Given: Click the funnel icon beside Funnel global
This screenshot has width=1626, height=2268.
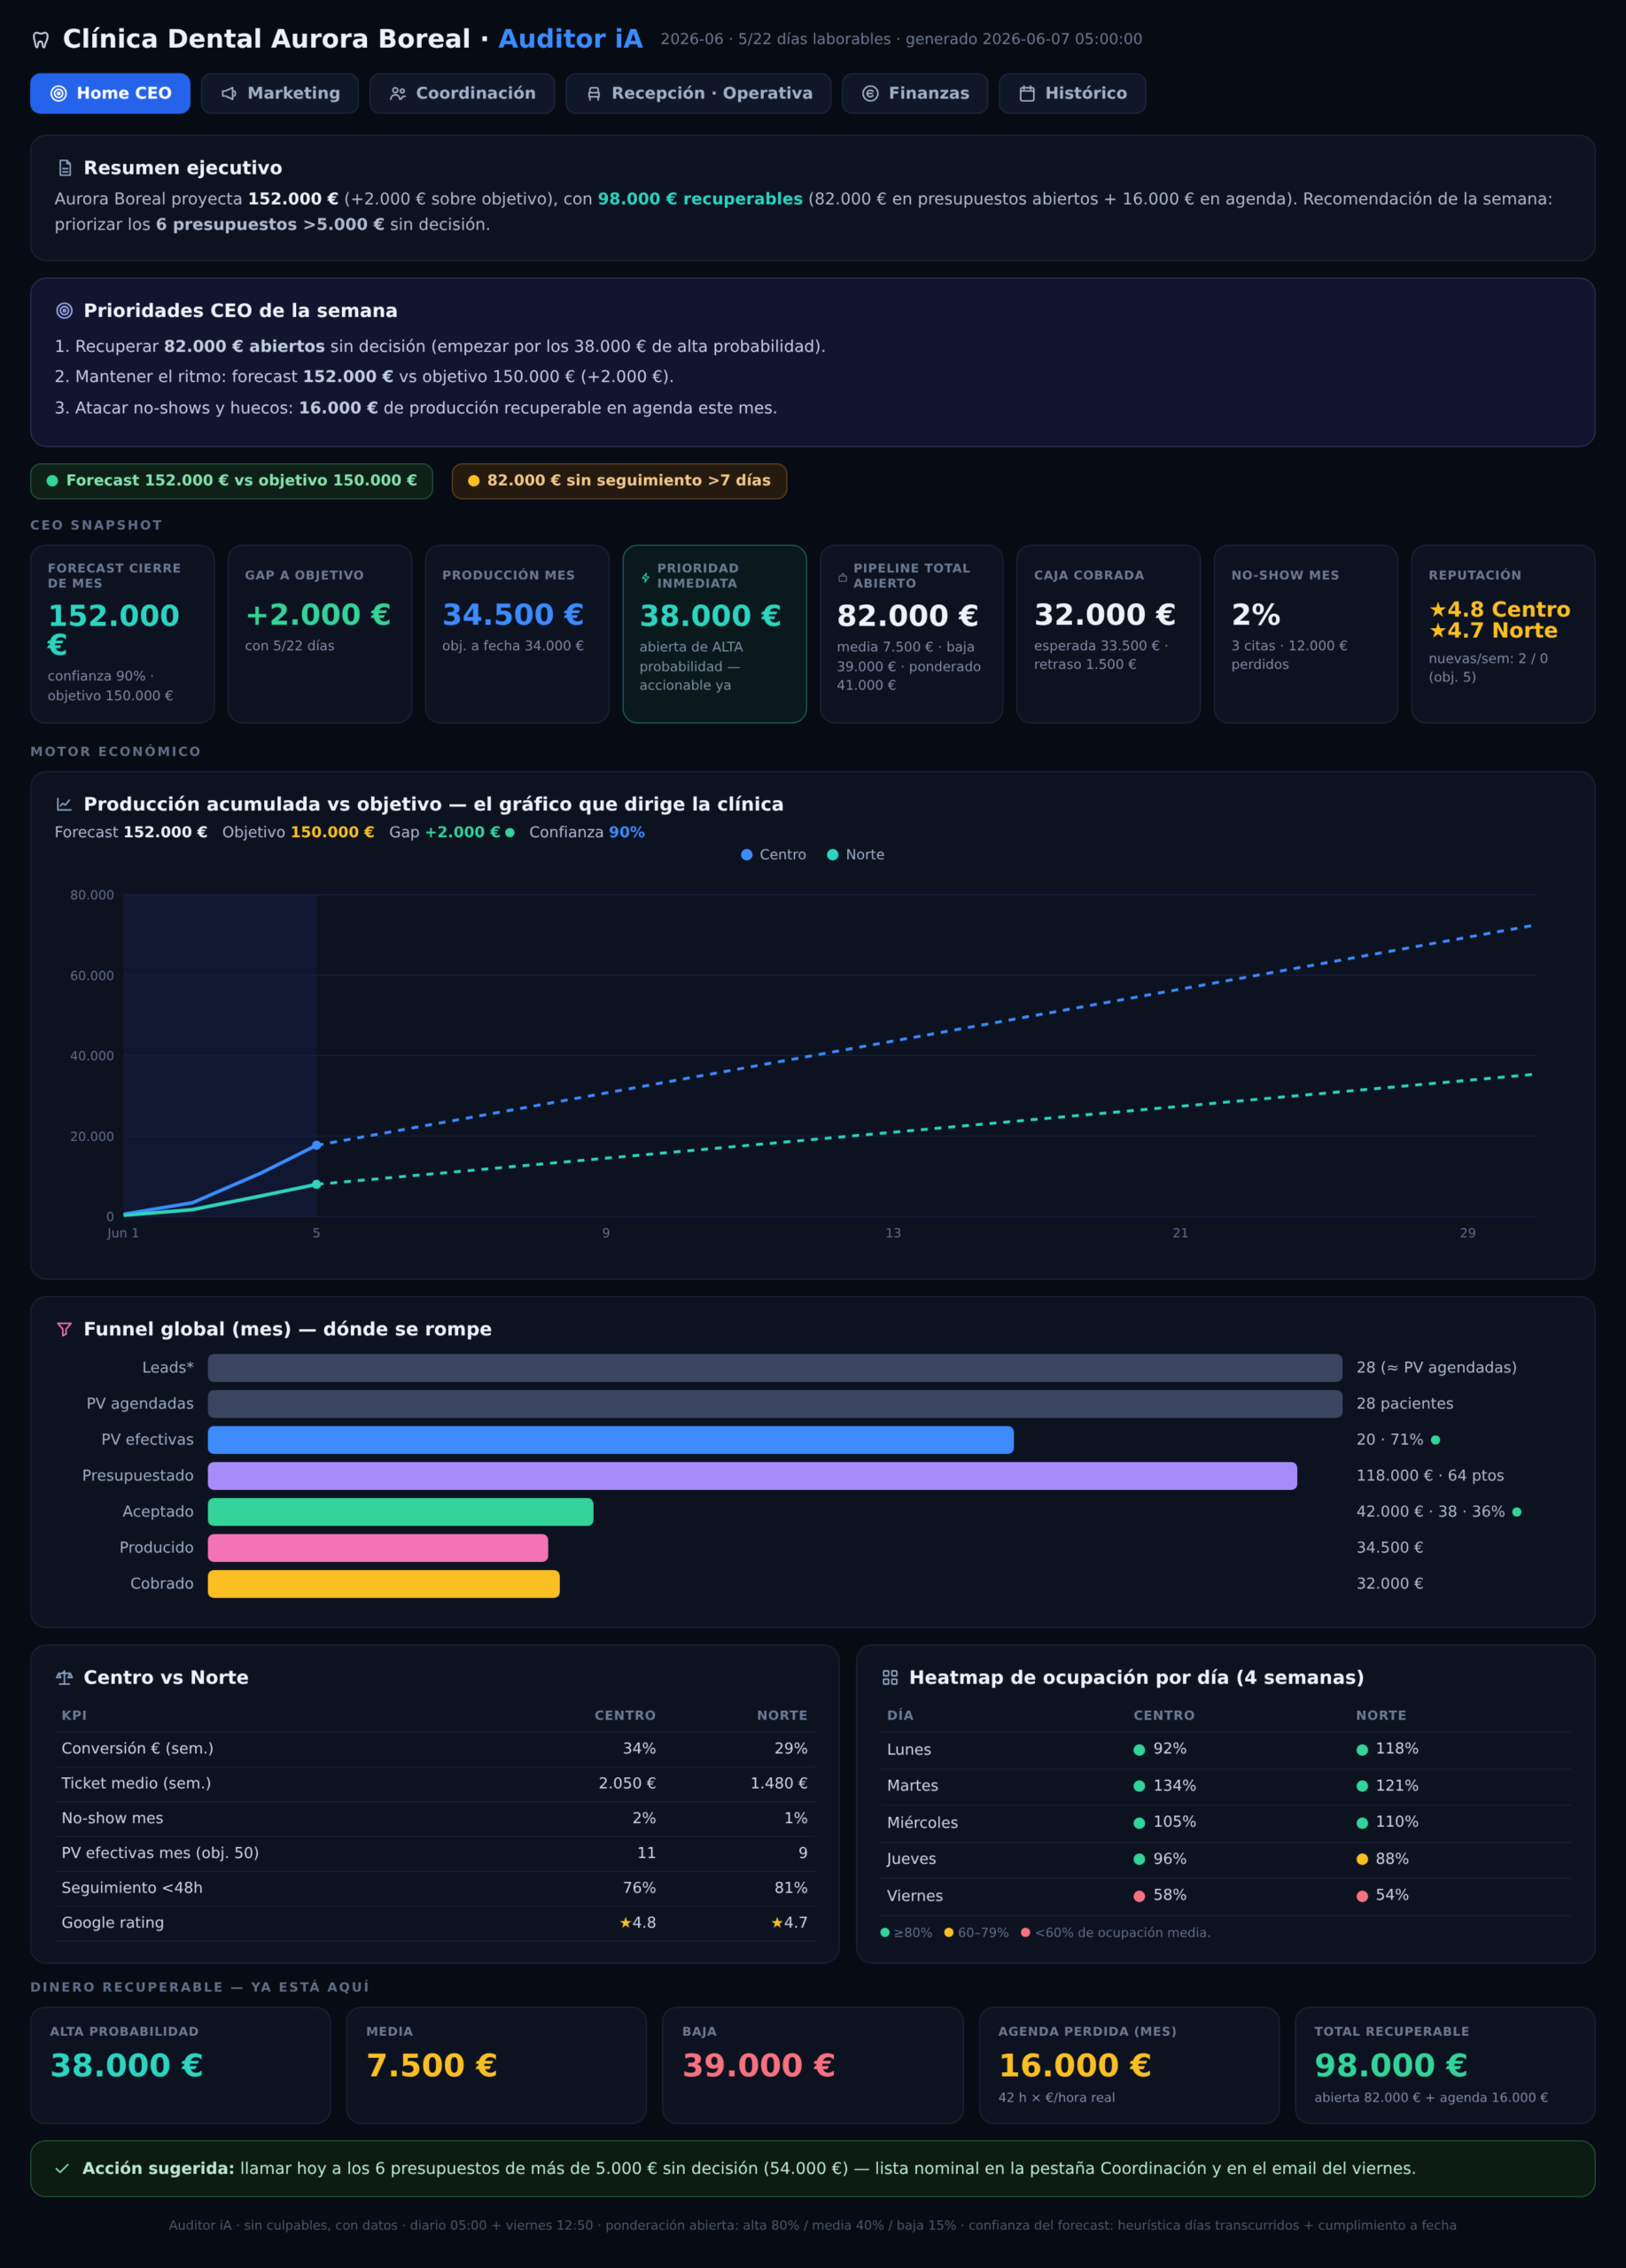Looking at the screenshot, I should tap(65, 1329).
